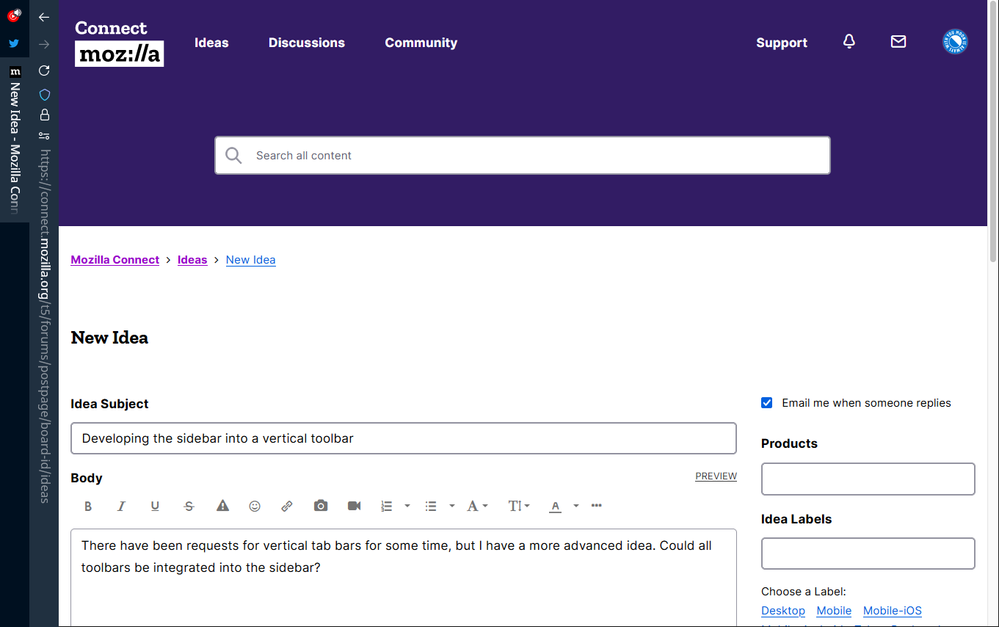
Task: Open the Ideas menu in the header
Action: pos(212,43)
